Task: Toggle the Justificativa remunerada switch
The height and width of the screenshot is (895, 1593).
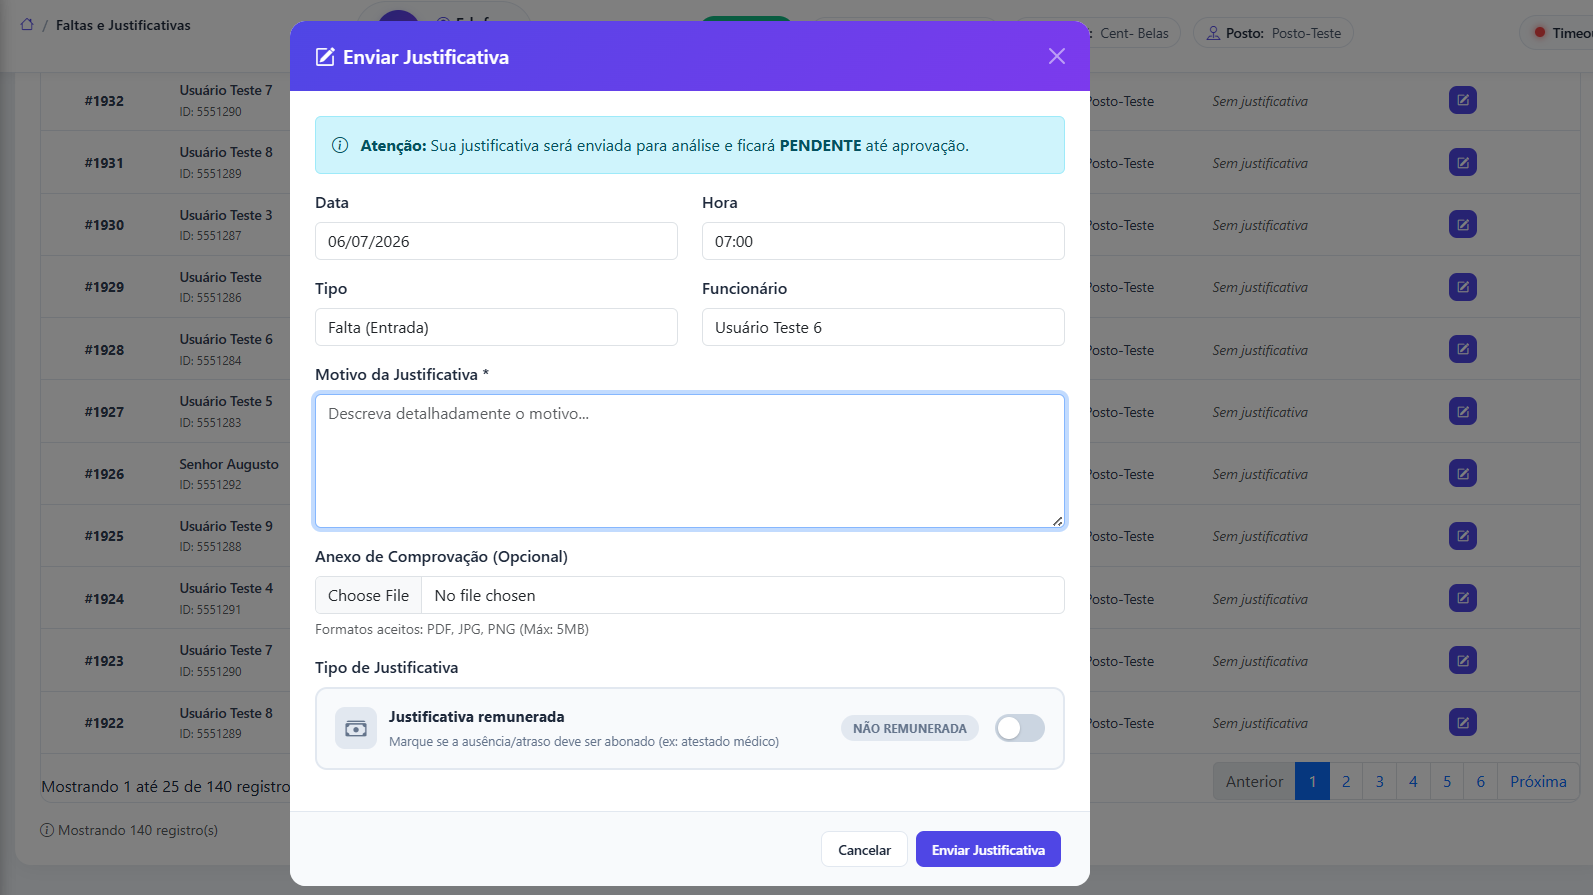Action: (x=1019, y=728)
